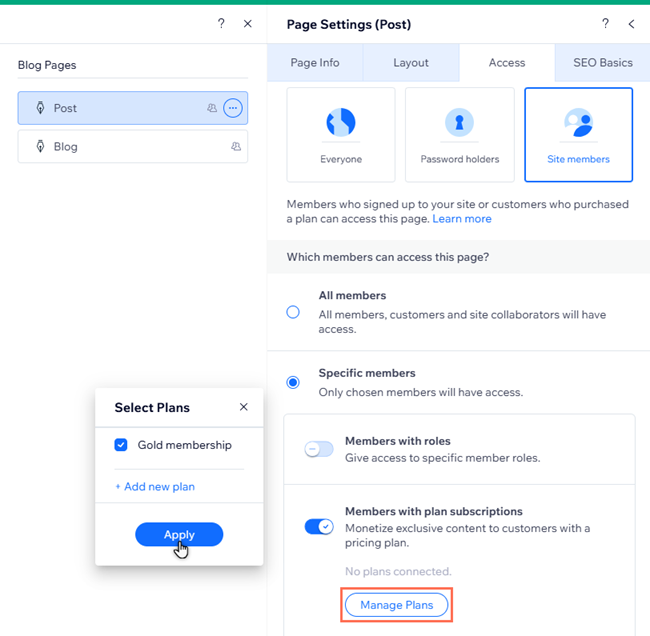This screenshot has width=650, height=636.
Task: Click the Blog Pages heading
Action: point(47,65)
